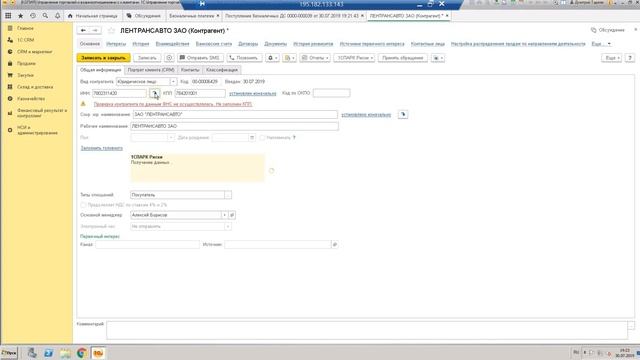Open the calendar for Дата рождения
The image size is (640, 360).
click(252, 138)
